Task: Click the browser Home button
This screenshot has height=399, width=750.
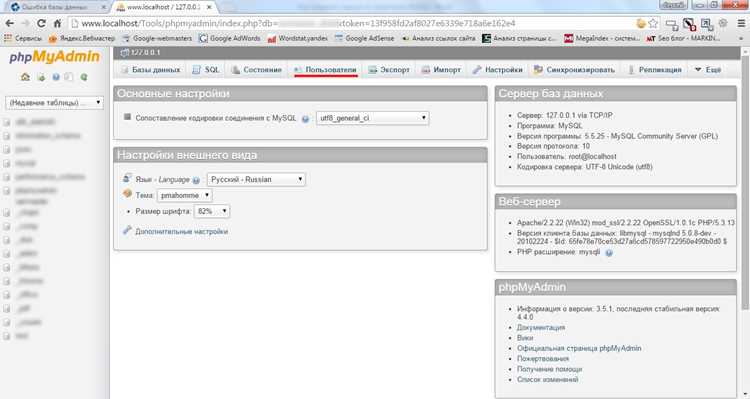Action: (x=57, y=23)
